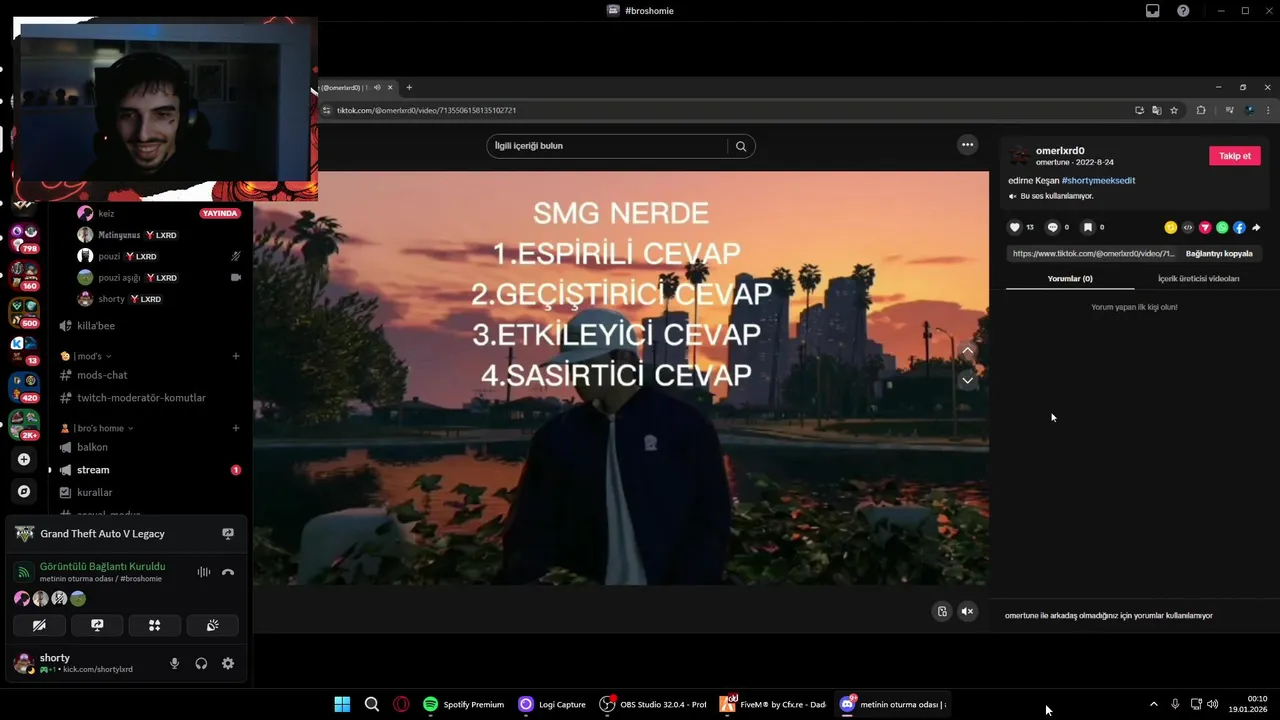Stream Grand Theft Auto V Legacy
Viewport: 1280px width, 720px height.
pos(228,534)
